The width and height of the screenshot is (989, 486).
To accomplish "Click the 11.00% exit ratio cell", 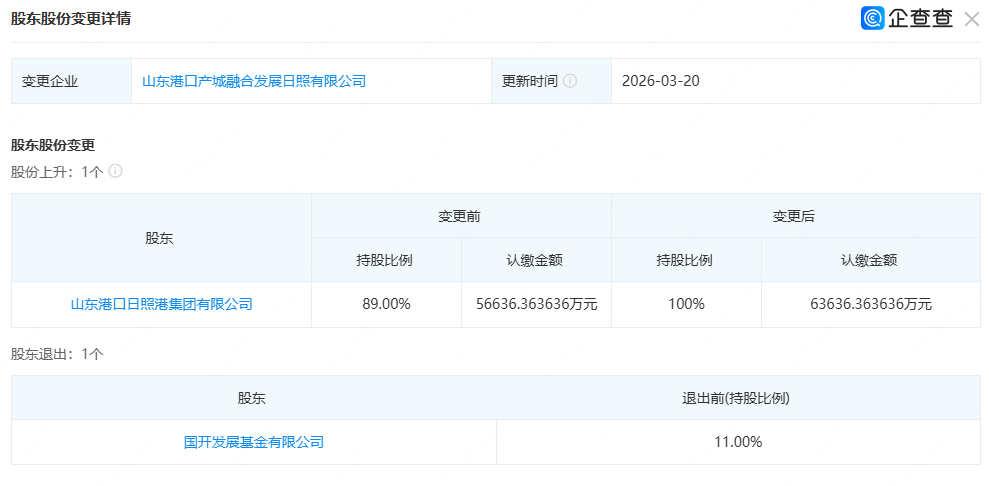I will click(739, 443).
